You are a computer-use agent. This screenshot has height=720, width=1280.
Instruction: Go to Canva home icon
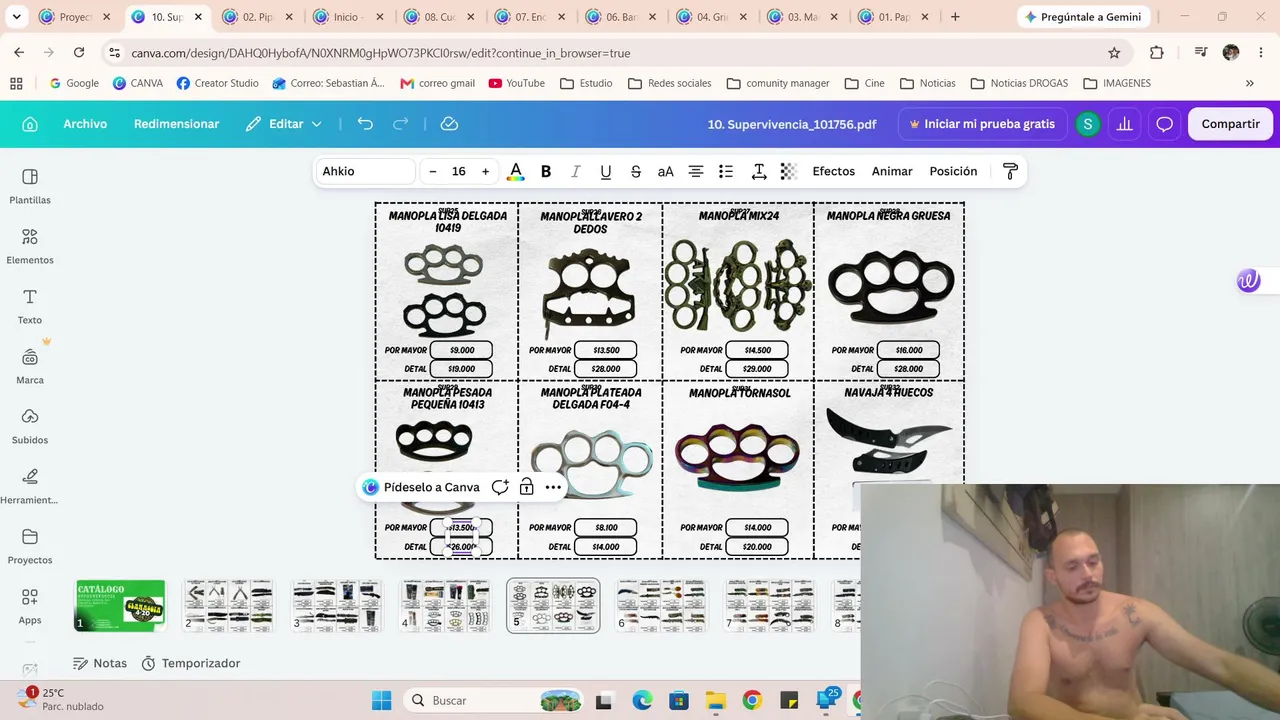point(30,124)
